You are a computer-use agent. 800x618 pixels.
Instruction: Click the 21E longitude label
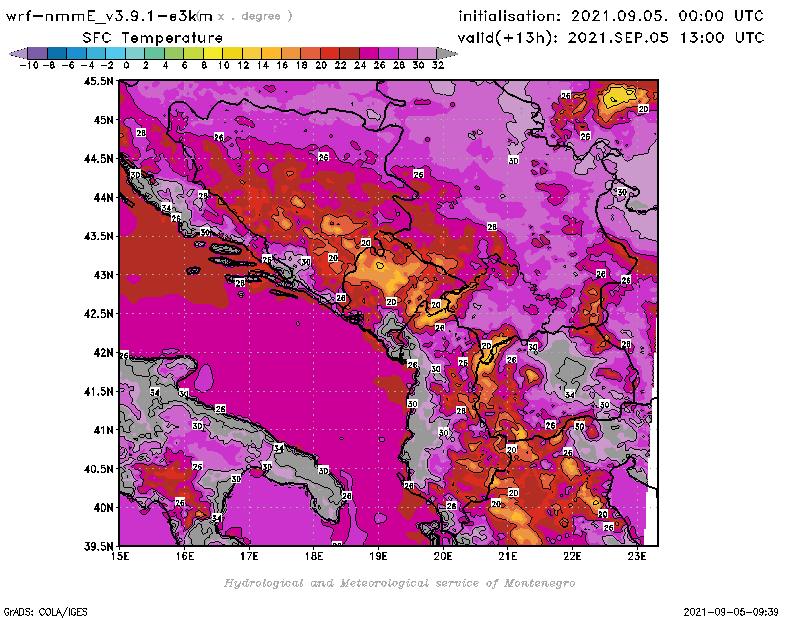(508, 556)
